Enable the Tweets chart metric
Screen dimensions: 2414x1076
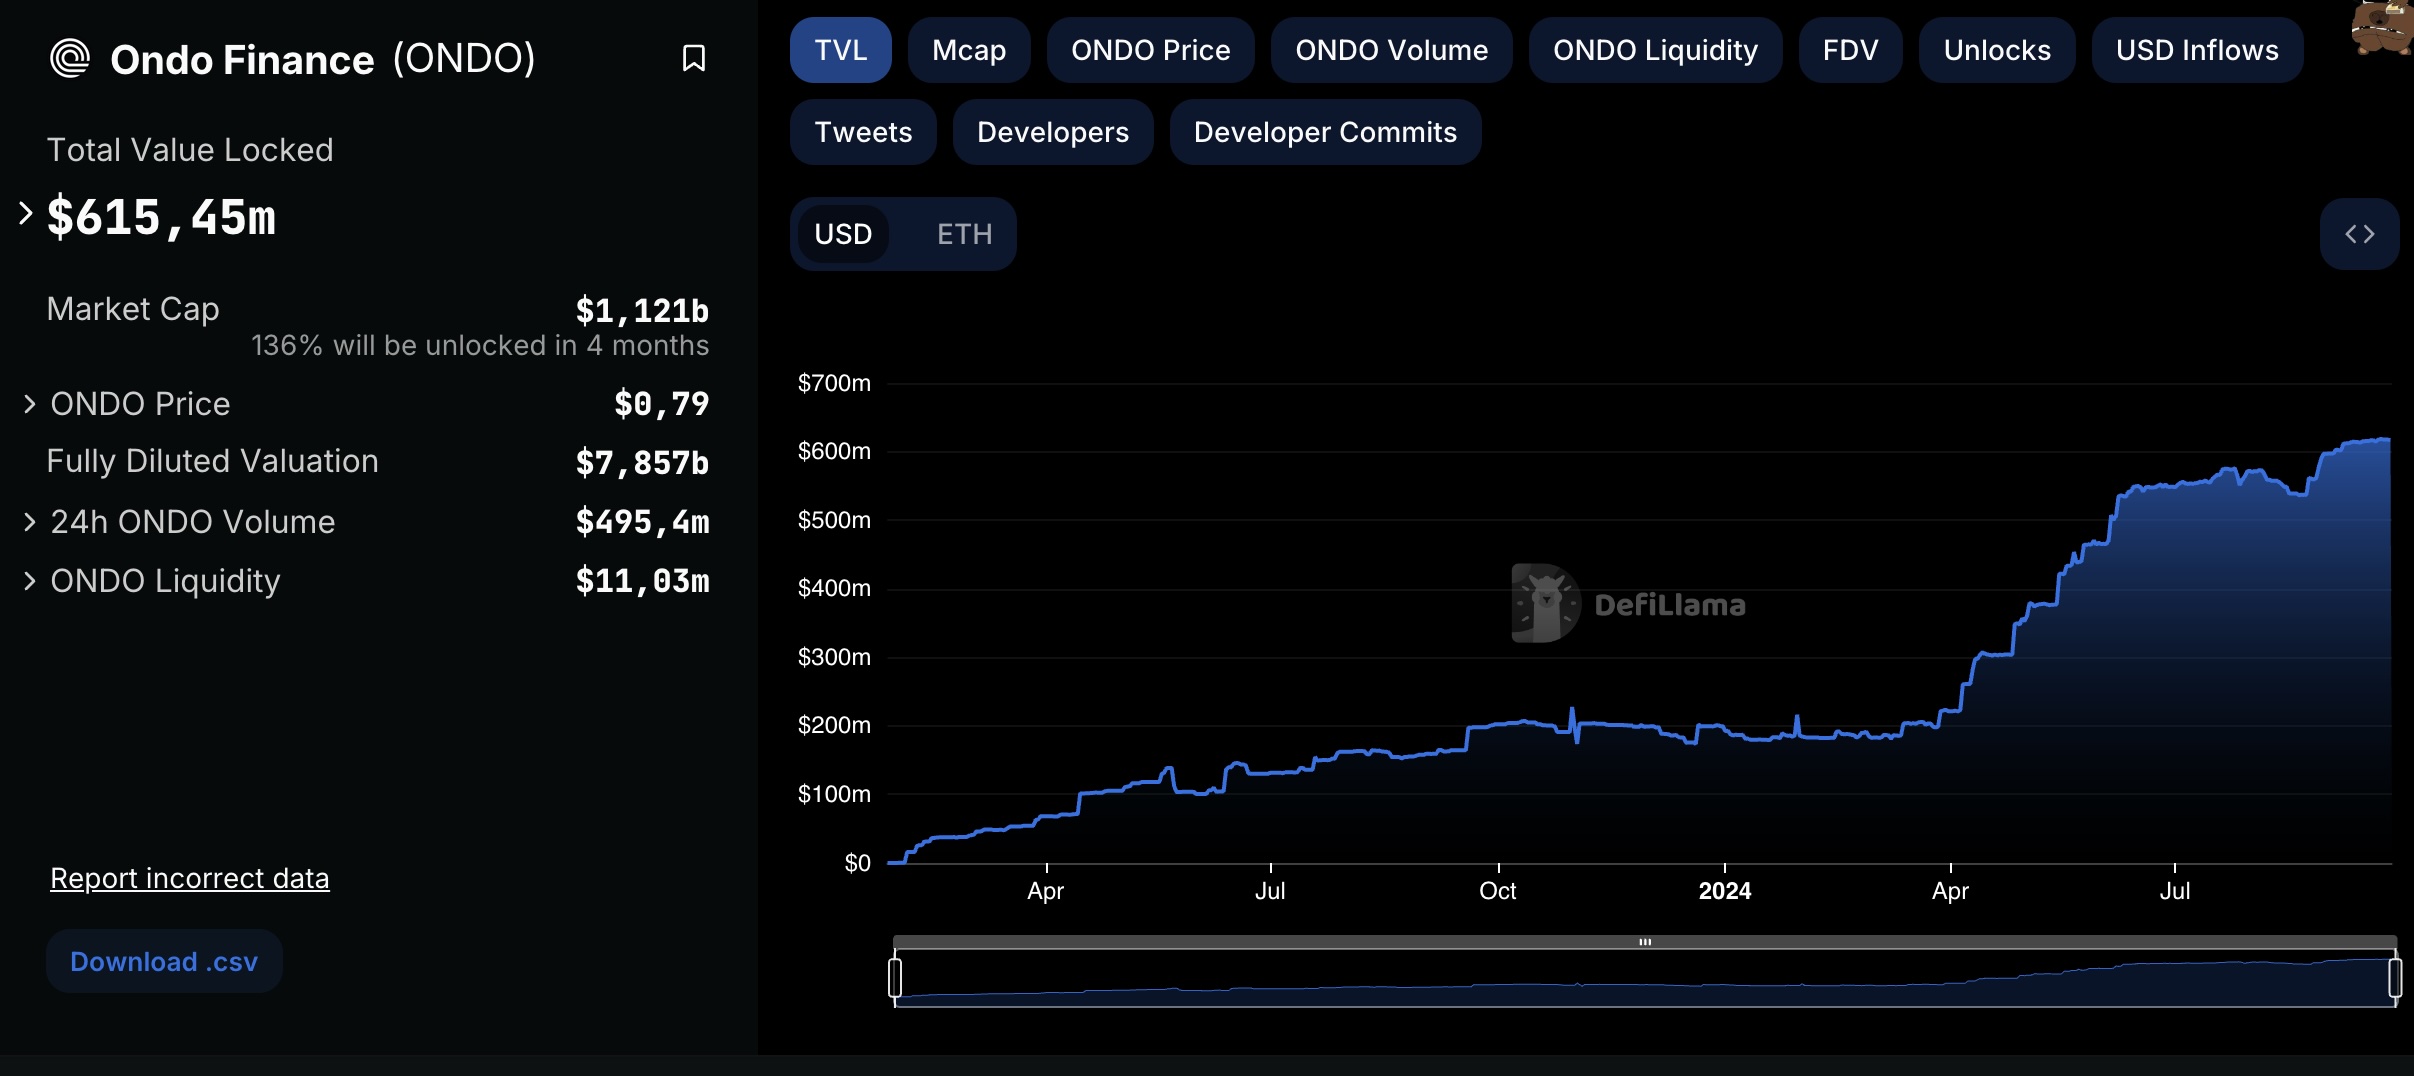[863, 132]
